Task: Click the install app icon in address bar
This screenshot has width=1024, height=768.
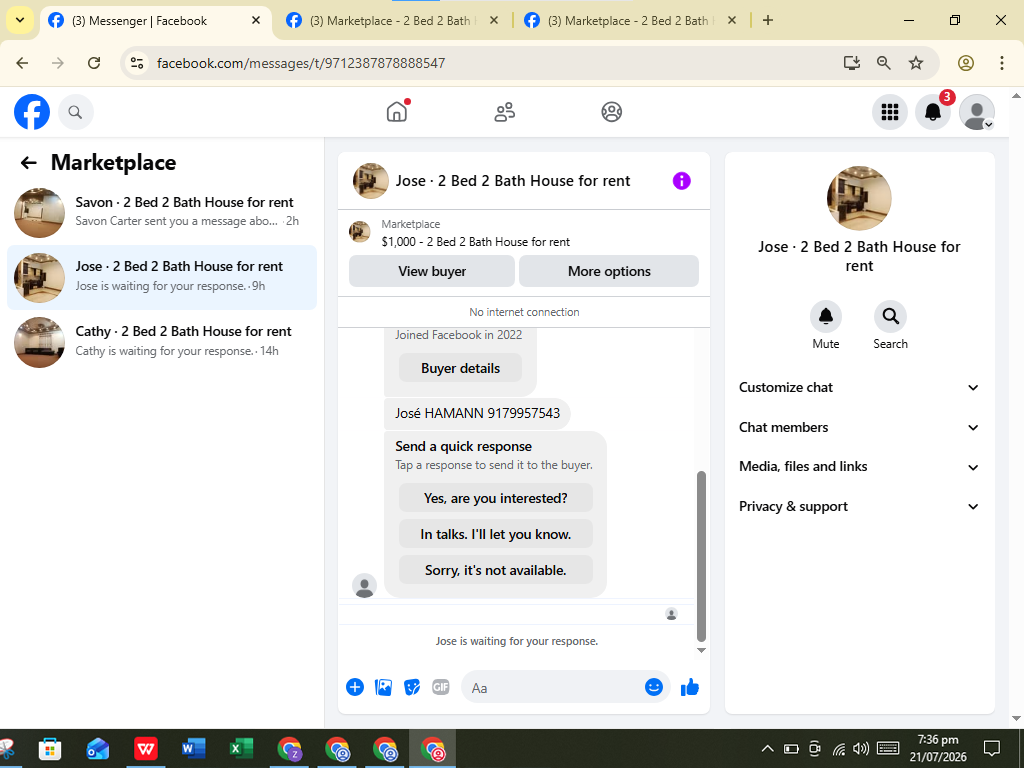Action: (851, 63)
